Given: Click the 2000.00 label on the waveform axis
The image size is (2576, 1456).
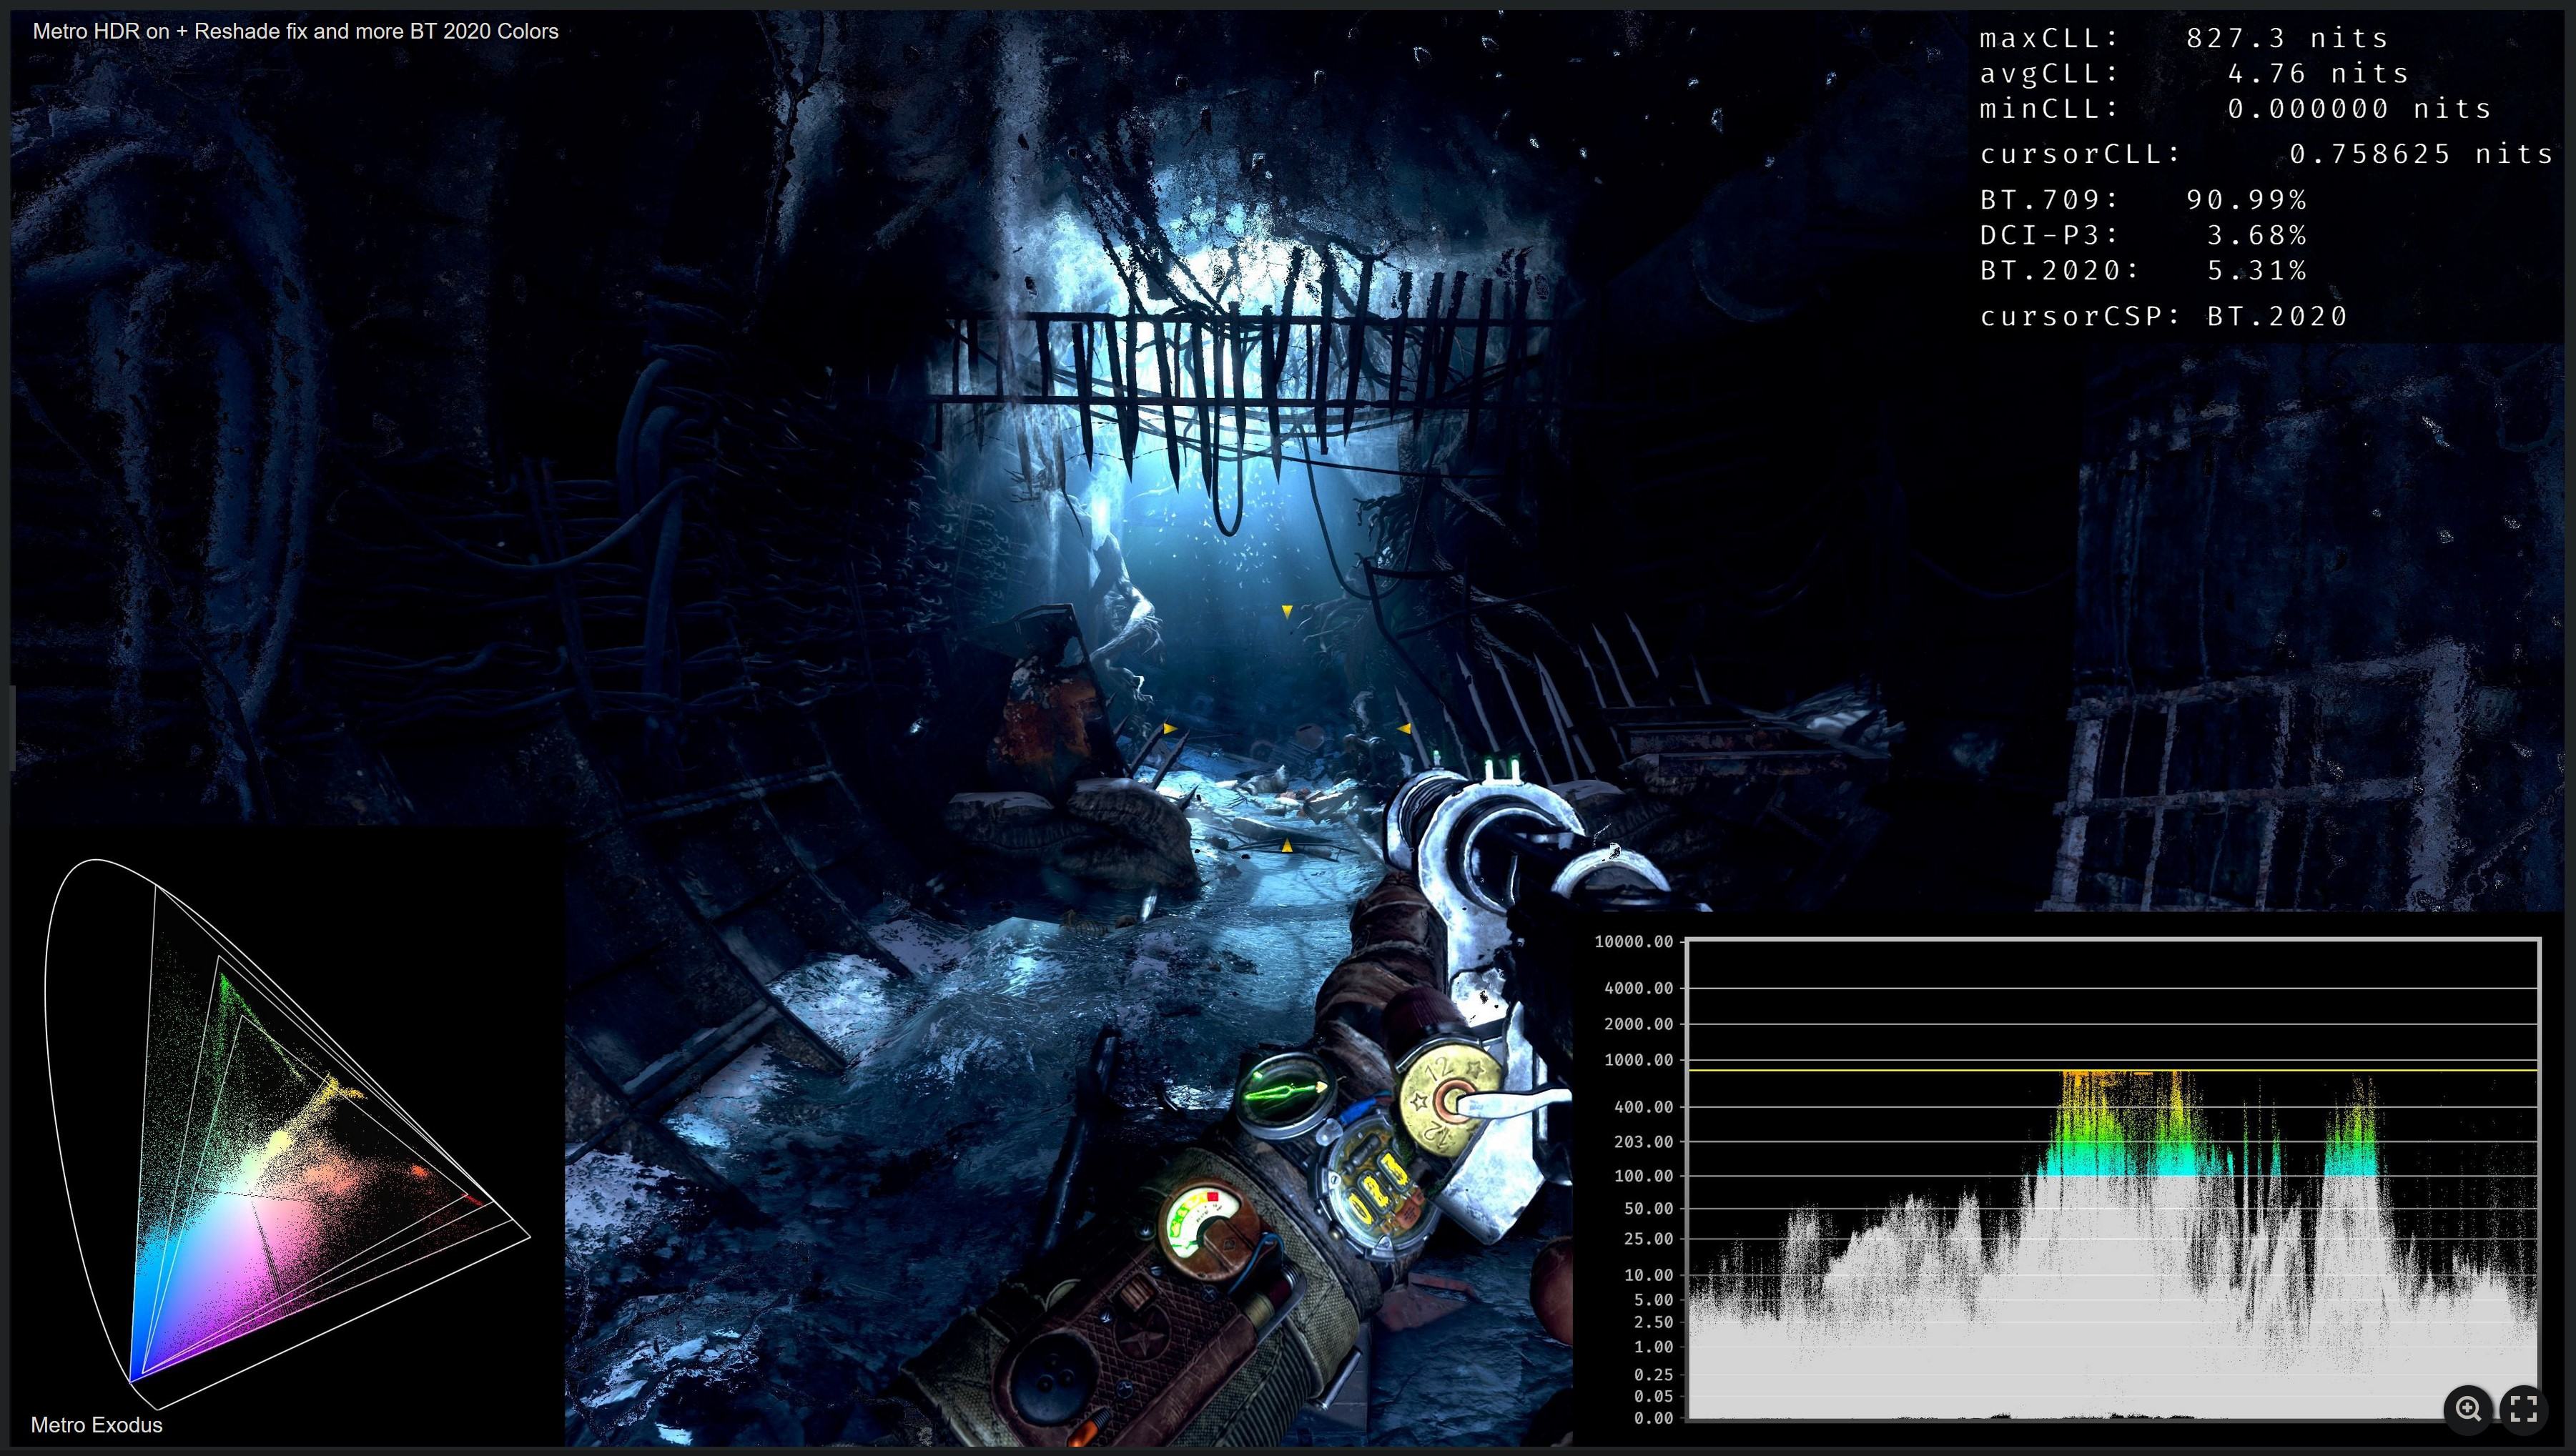Looking at the screenshot, I should pyautogui.click(x=1638, y=1024).
